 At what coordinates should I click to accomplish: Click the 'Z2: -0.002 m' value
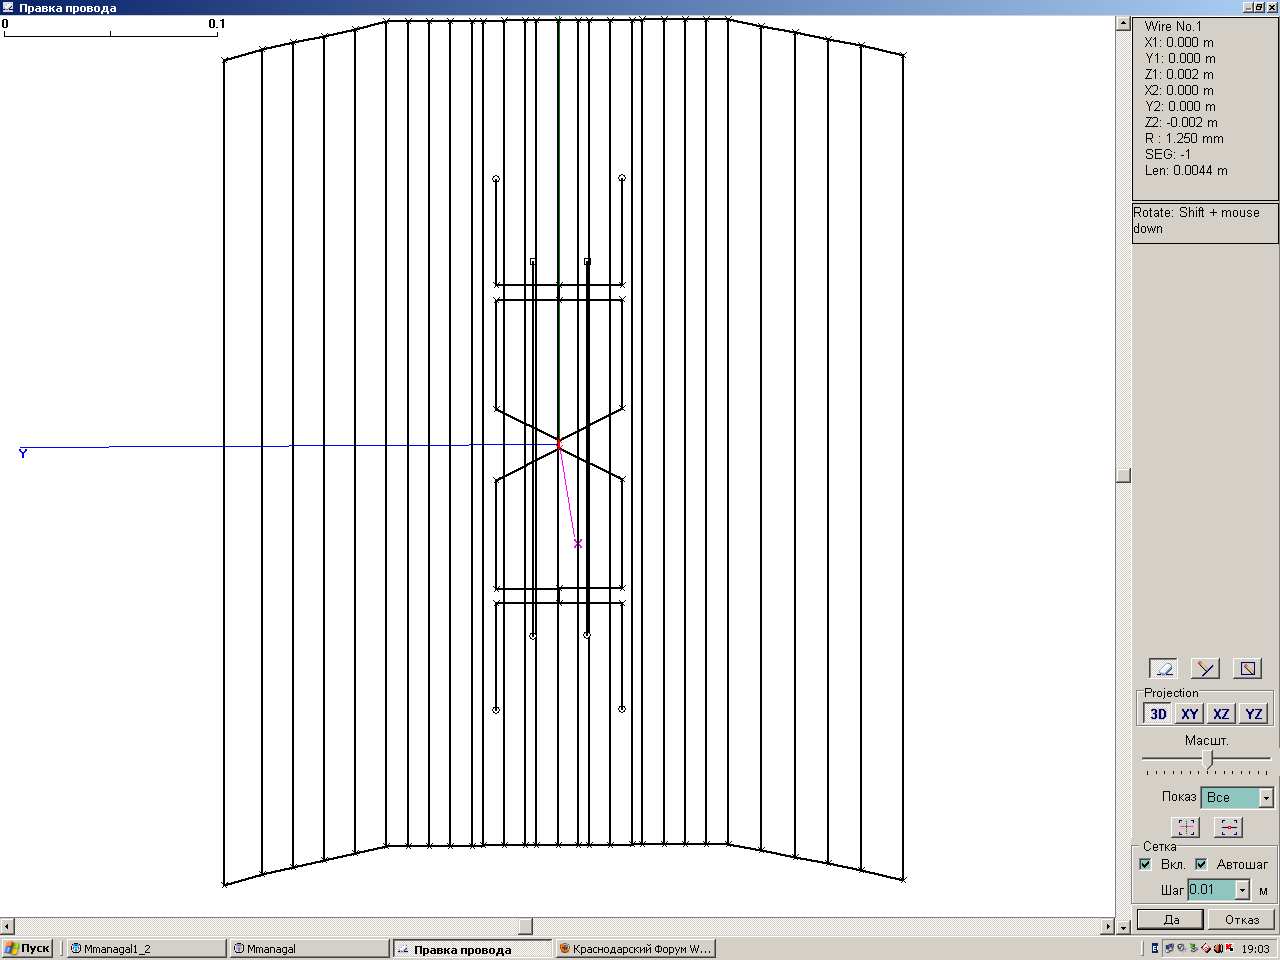click(1182, 122)
